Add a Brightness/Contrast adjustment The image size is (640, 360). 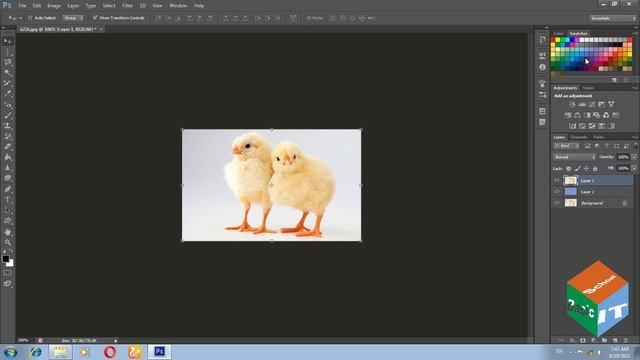pos(572,104)
